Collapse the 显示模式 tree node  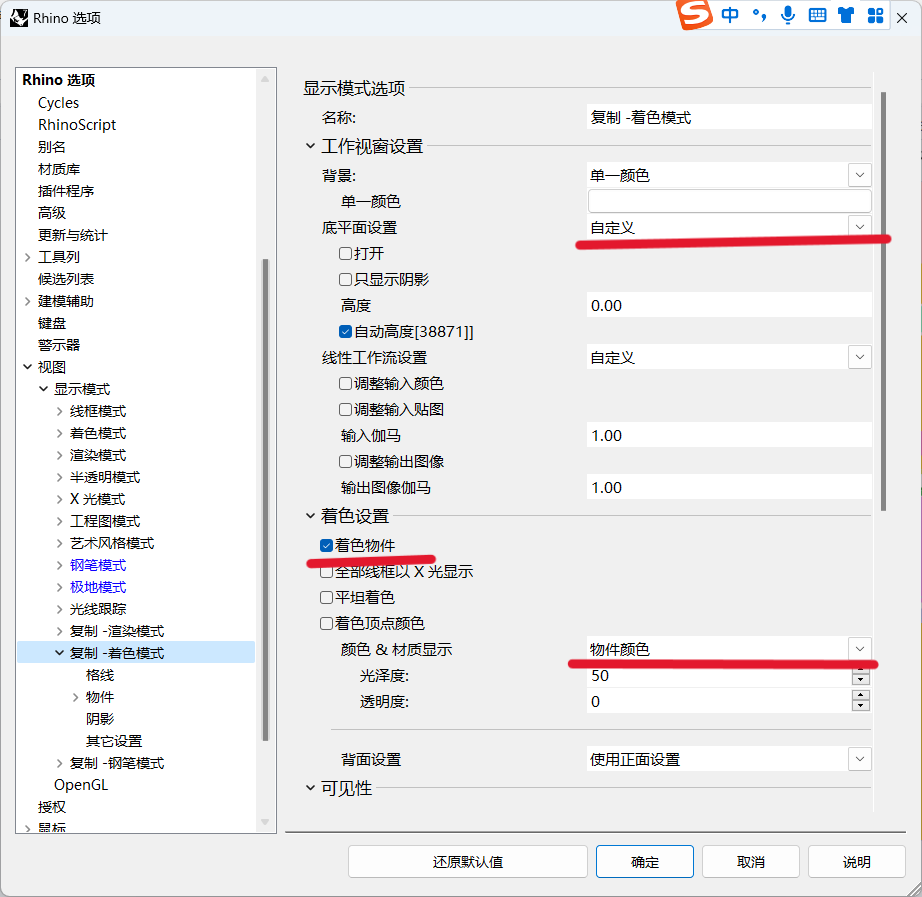coord(44,389)
